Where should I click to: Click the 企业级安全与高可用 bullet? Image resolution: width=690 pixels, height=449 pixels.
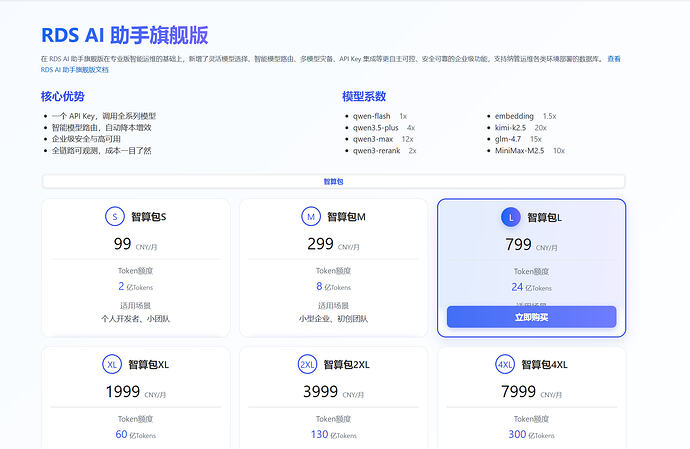tap(86, 139)
